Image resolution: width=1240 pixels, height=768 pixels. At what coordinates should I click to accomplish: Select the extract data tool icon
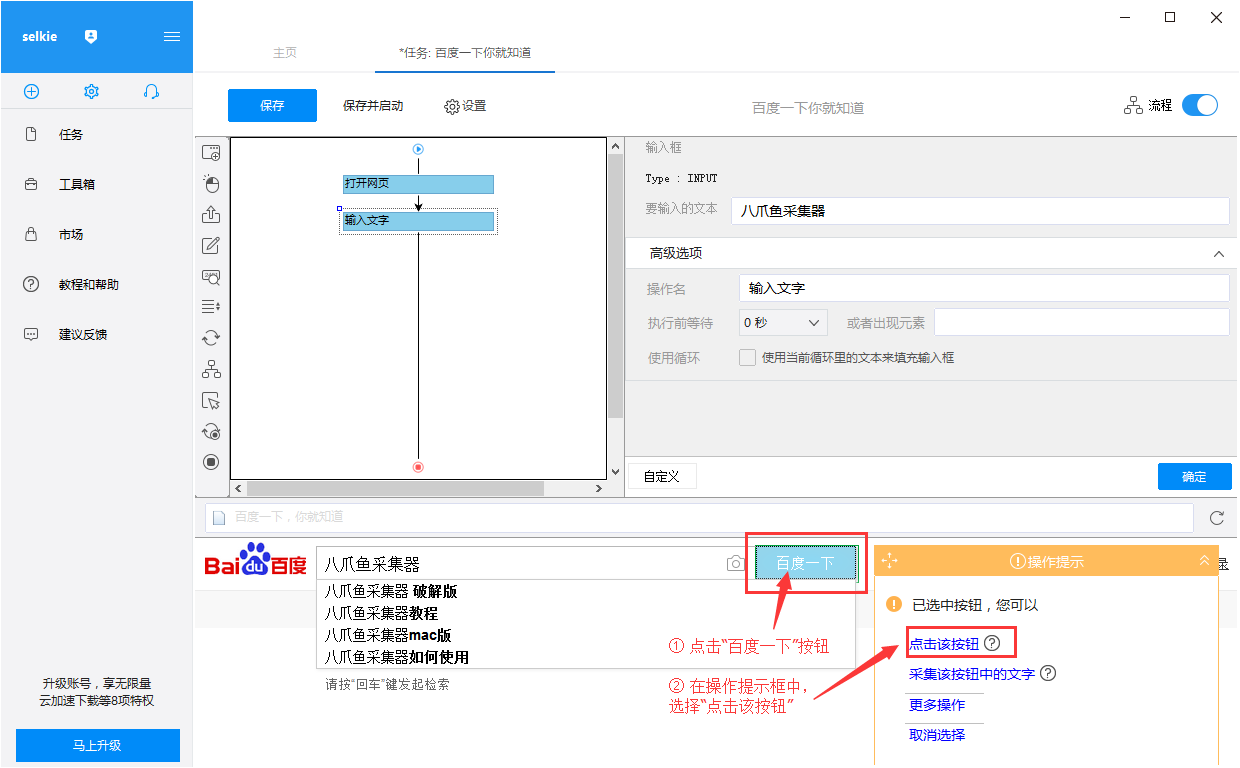click(211, 215)
